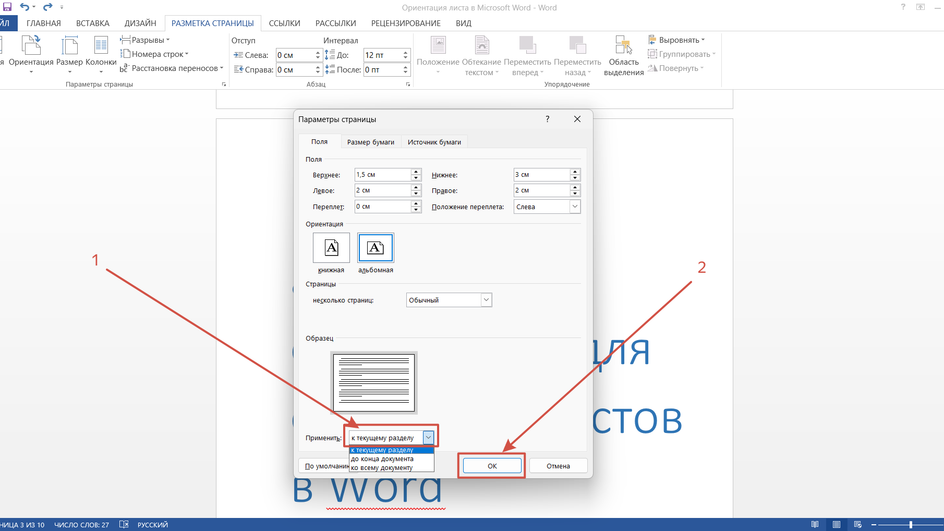Adjust the После spacing stepper
944x531 pixels.
click(x=405, y=70)
